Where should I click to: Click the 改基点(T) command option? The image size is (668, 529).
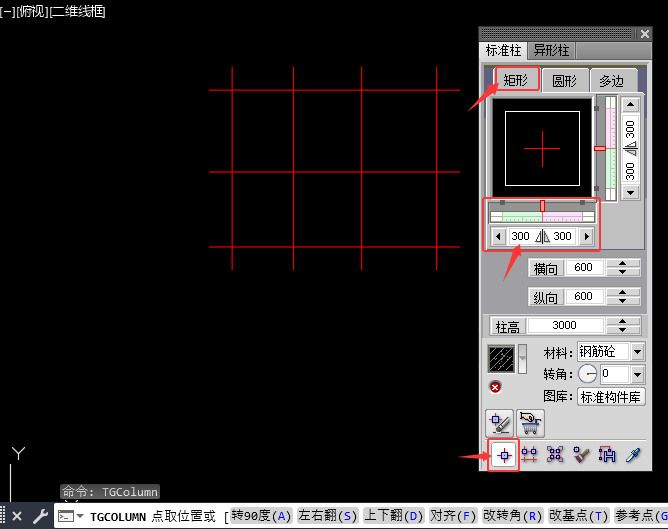click(x=579, y=516)
